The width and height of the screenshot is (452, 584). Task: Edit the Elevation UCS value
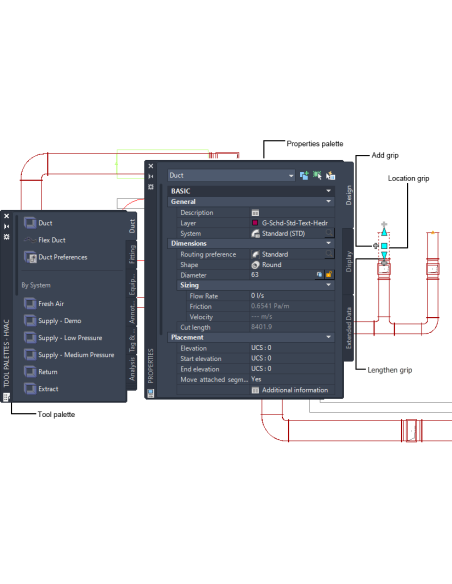click(x=292, y=348)
